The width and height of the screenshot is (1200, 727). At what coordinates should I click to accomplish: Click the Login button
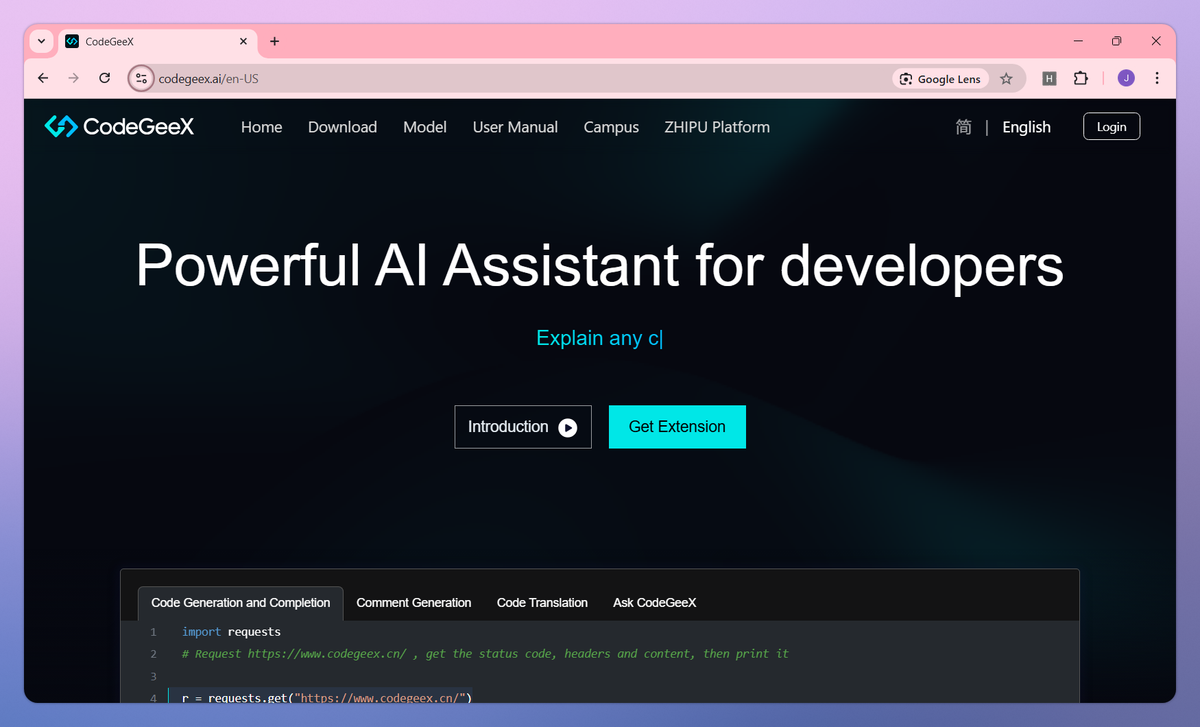pyautogui.click(x=1111, y=126)
